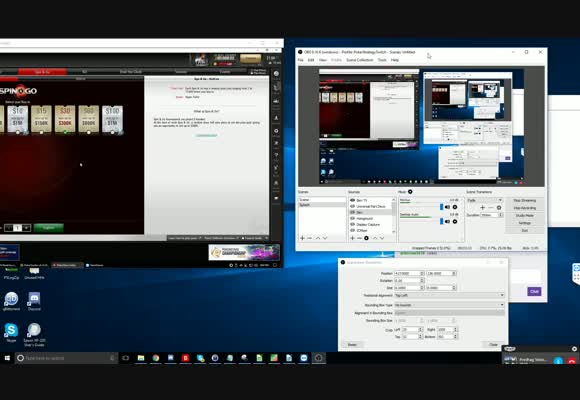Click the green Register button

(x=48, y=228)
